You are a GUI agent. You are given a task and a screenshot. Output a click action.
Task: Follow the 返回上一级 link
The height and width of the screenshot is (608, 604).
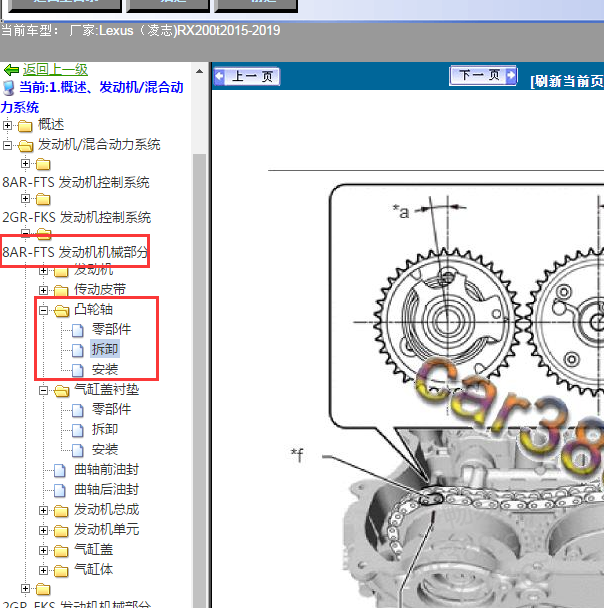click(x=55, y=70)
